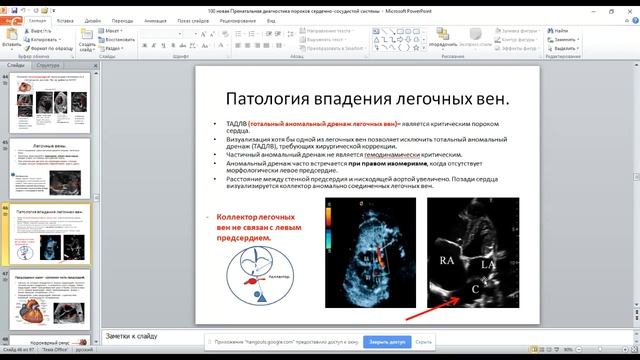640x360 pixels.
Task: Open the Упорядочить arrange menu
Action: coord(443,38)
